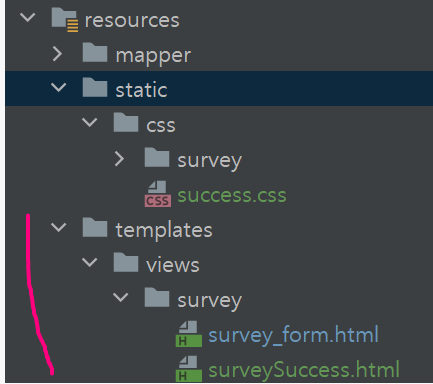
Task: Click the static folder icon
Action: (95, 87)
